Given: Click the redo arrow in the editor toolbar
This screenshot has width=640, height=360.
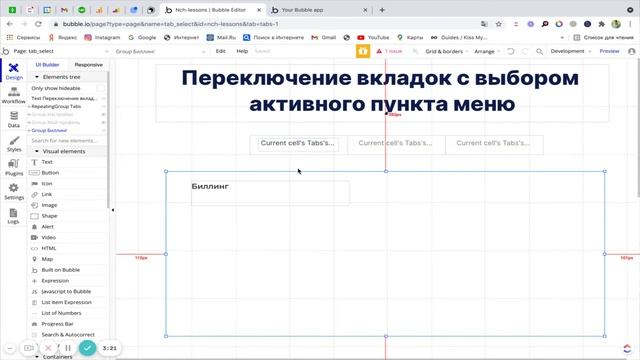Looking at the screenshot, I should (x=525, y=51).
